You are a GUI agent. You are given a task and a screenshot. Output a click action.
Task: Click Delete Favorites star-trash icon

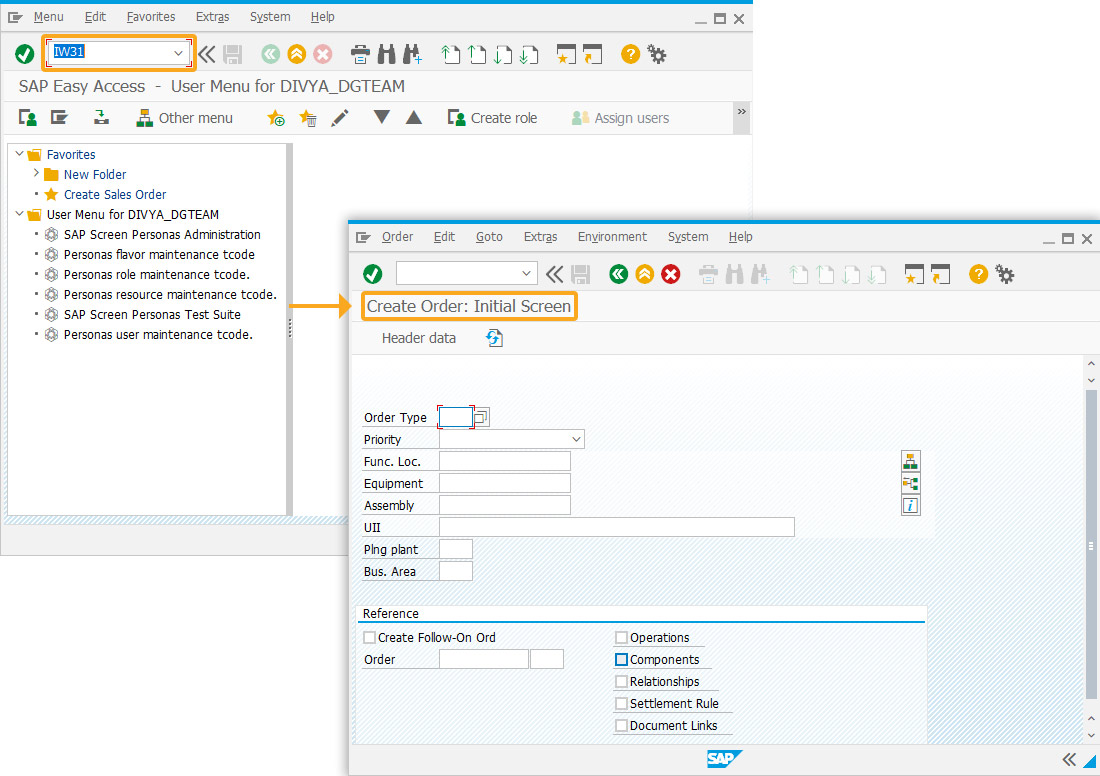coord(308,118)
